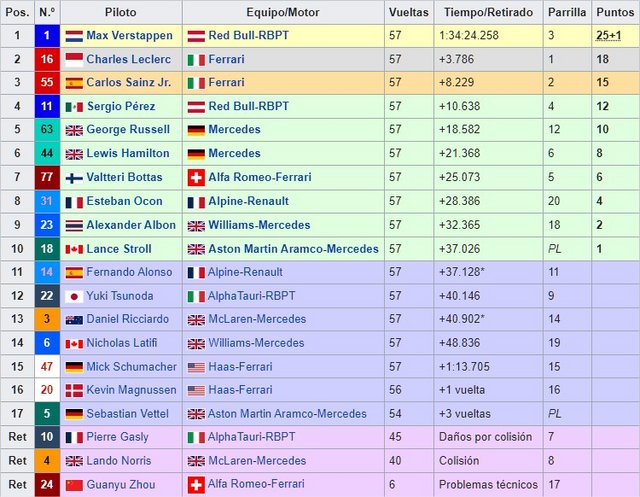The height and width of the screenshot is (497, 640).
Task: Click the Finland flag beside Valtteri Bottas
Action: click(74, 178)
